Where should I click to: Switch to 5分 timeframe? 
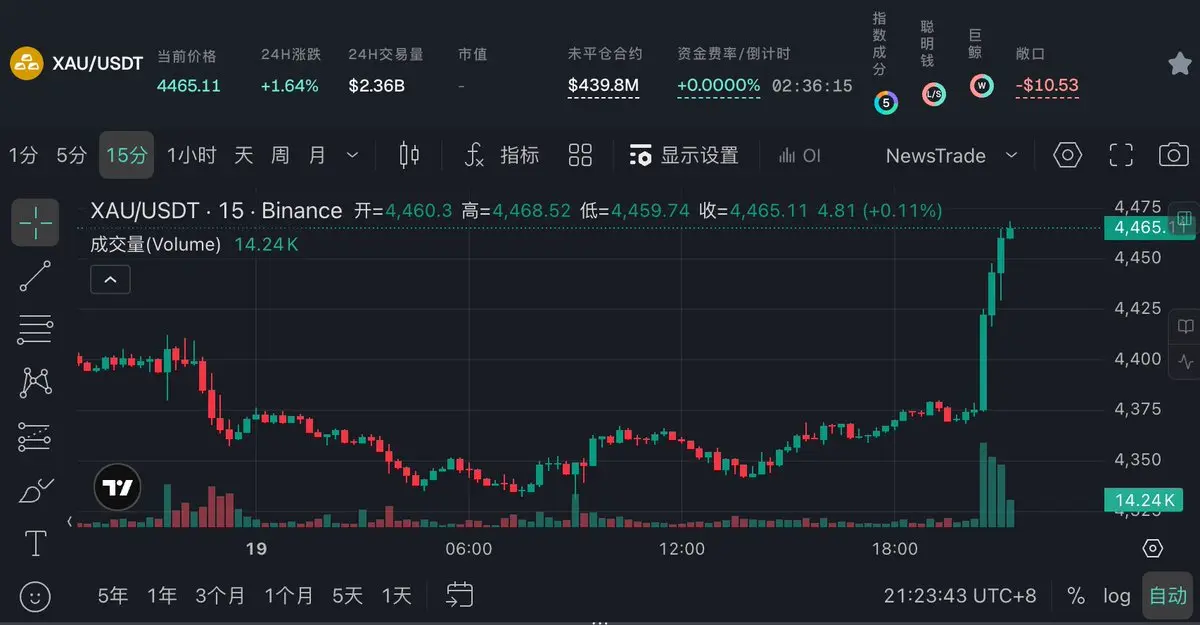(x=71, y=155)
